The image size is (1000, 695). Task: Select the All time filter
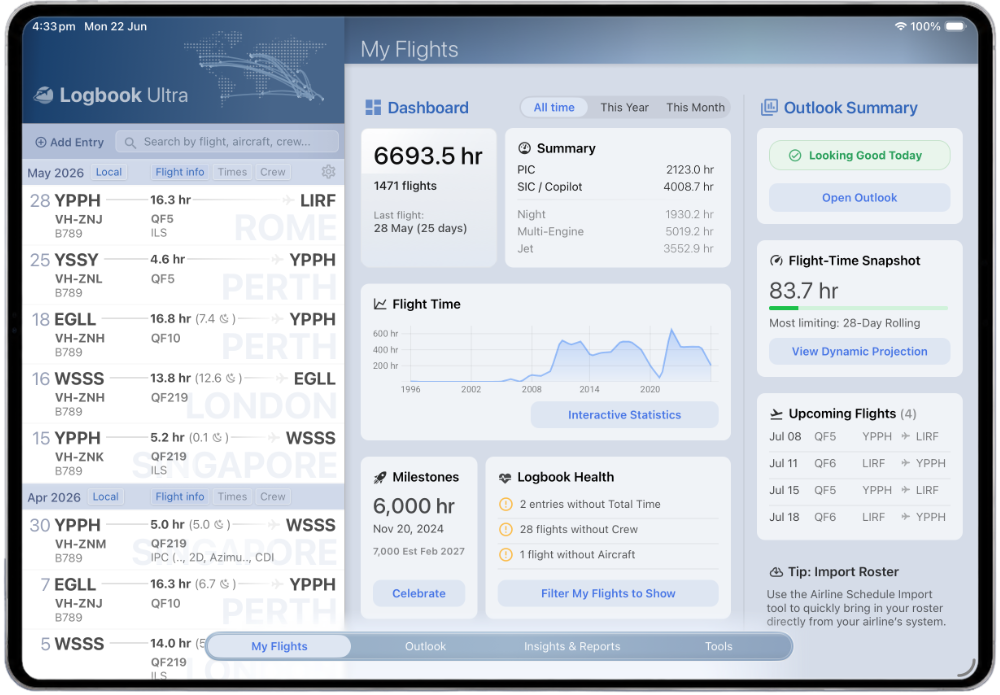coord(554,107)
